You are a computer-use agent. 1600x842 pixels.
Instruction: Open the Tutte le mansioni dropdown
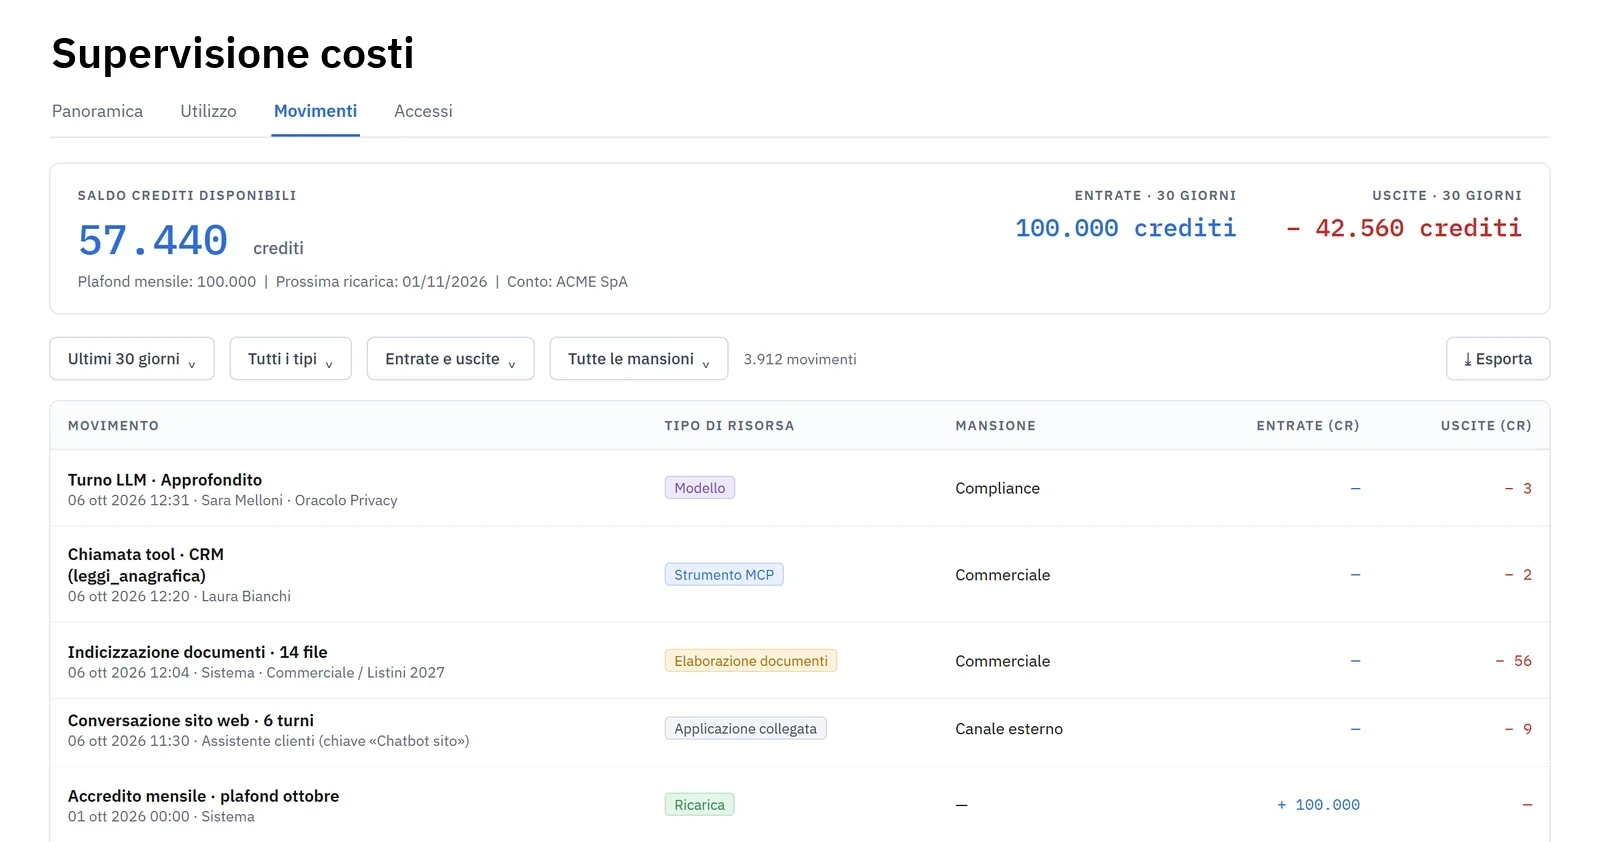click(x=639, y=359)
